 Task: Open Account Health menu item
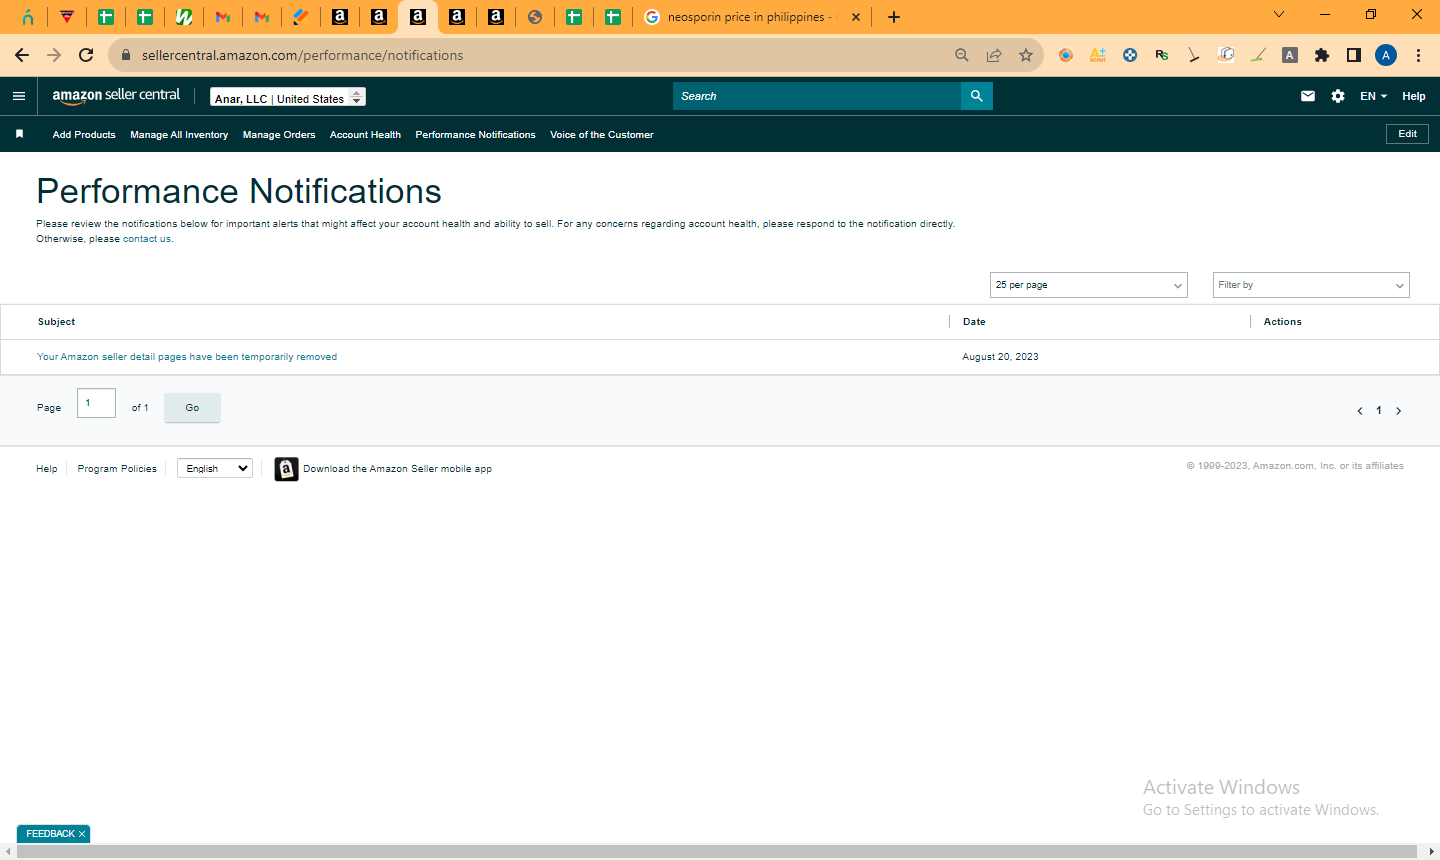pyautogui.click(x=365, y=135)
